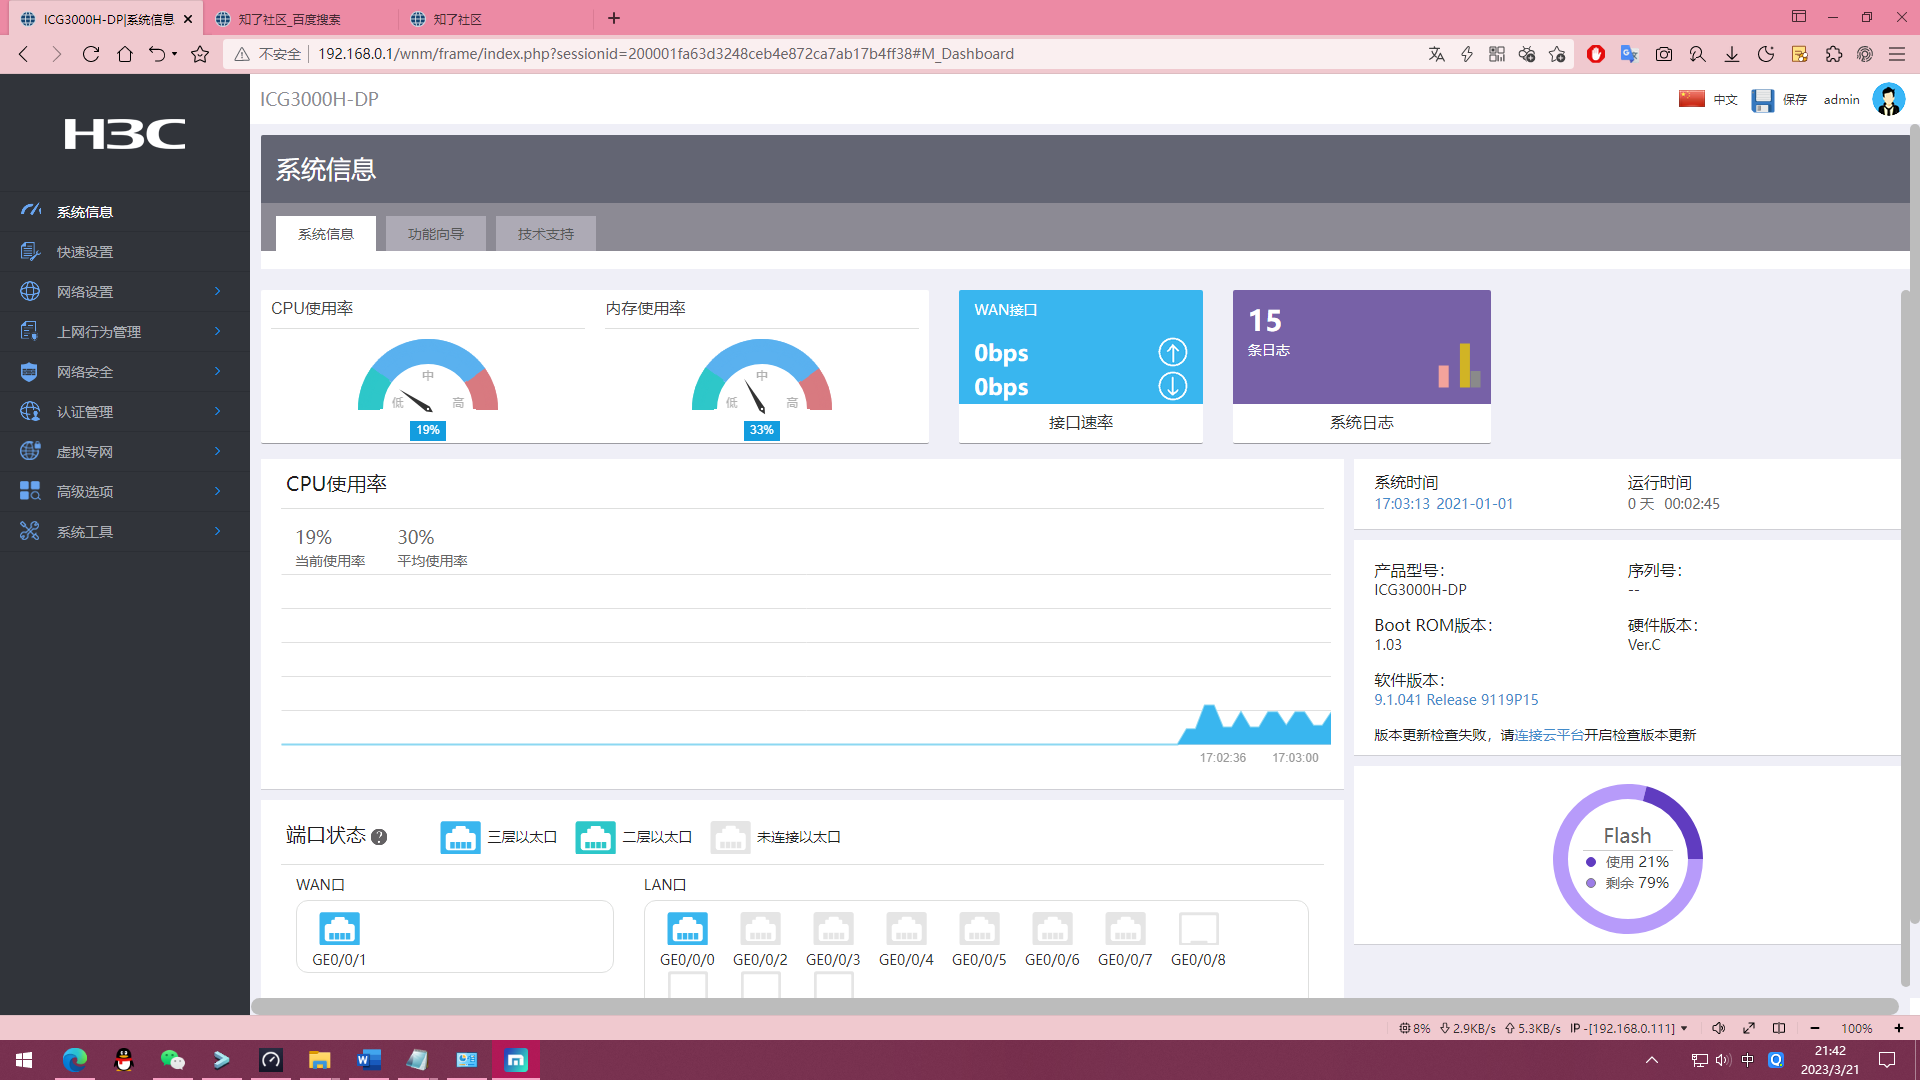Switch to the 技术支持 tab
Viewport: 1920px width, 1080px height.
coord(546,234)
